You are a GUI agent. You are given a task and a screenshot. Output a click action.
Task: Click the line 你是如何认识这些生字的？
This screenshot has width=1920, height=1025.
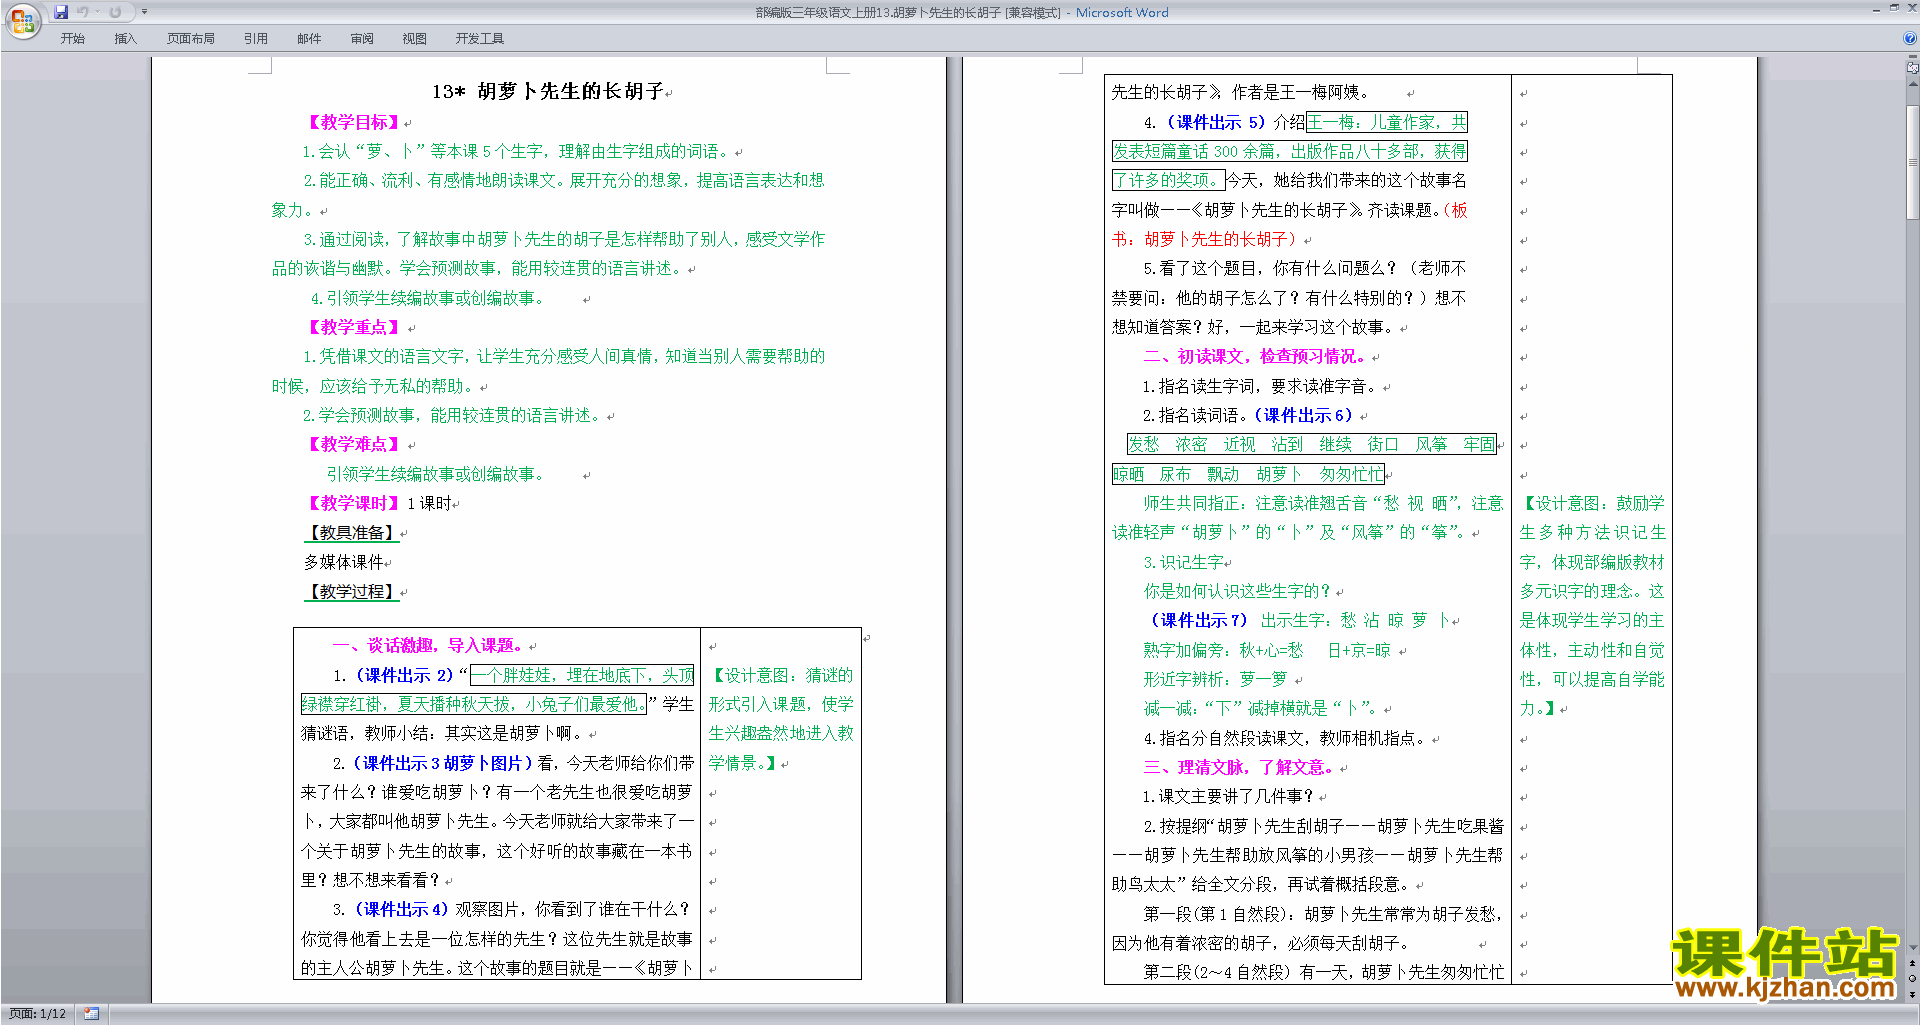(x=1238, y=591)
